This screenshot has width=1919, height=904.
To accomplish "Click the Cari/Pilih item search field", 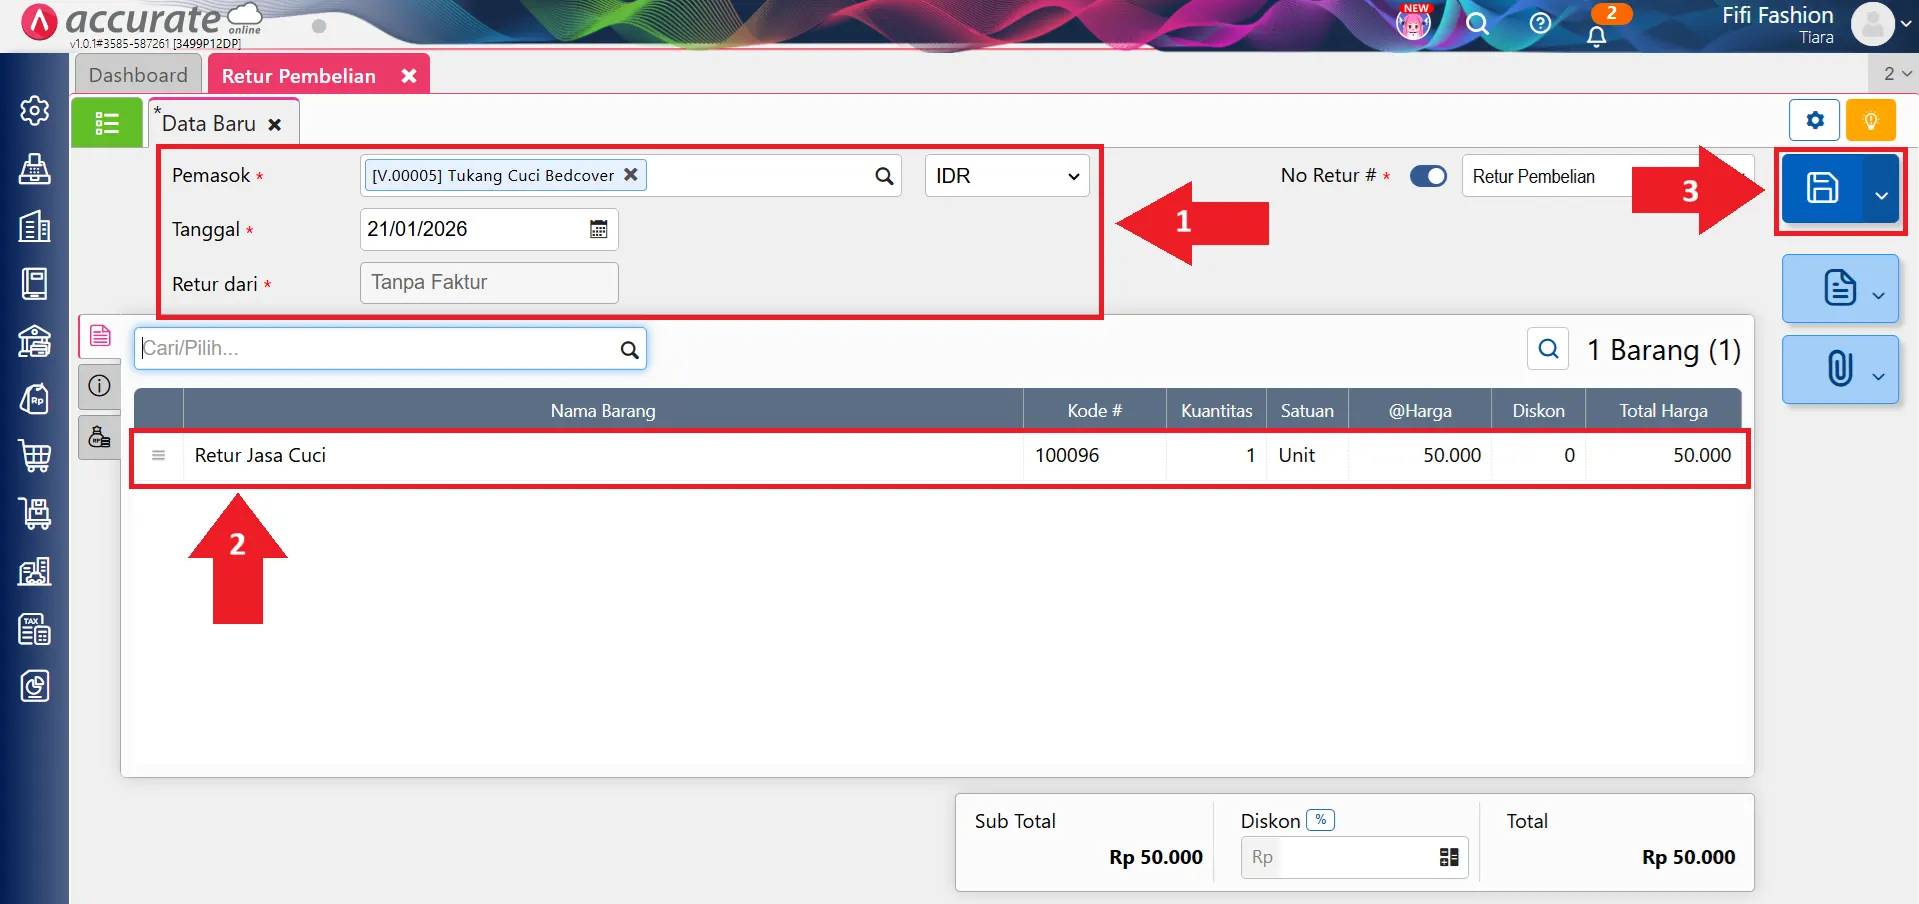I will (378, 349).
